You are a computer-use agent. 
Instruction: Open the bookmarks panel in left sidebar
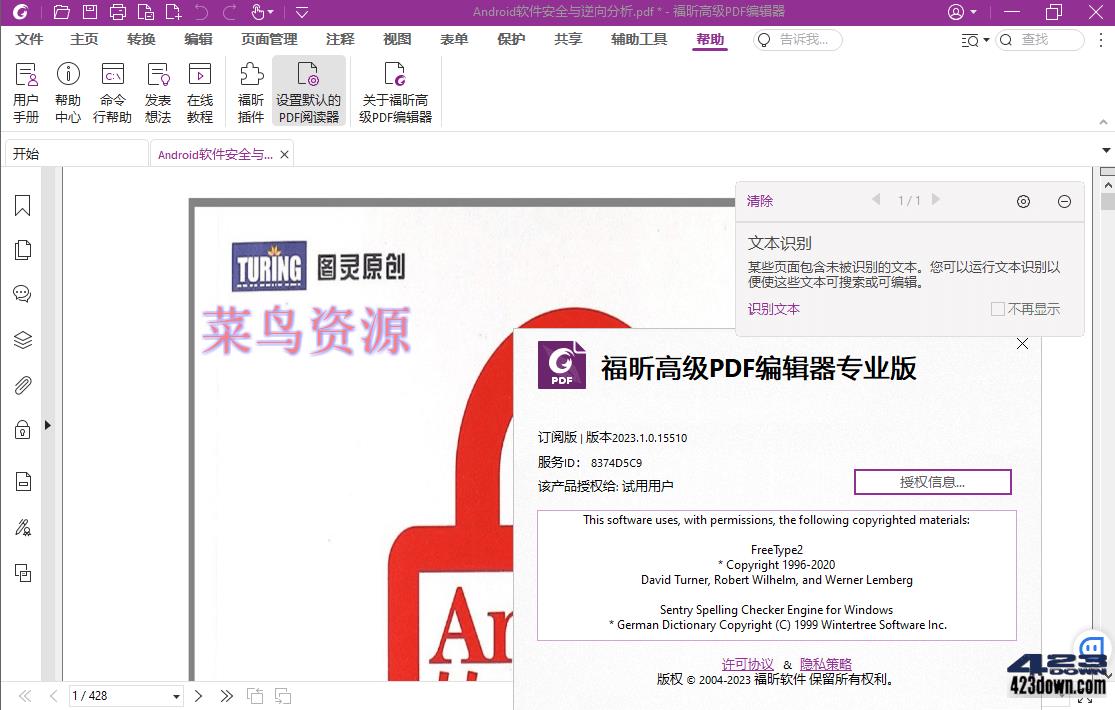click(x=22, y=205)
